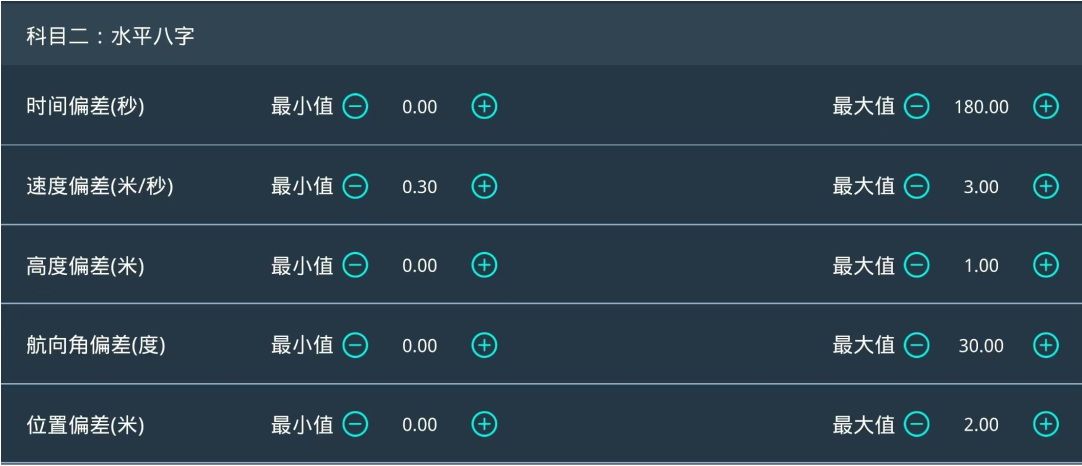Increase 时间偏差 minimum value

(484, 106)
